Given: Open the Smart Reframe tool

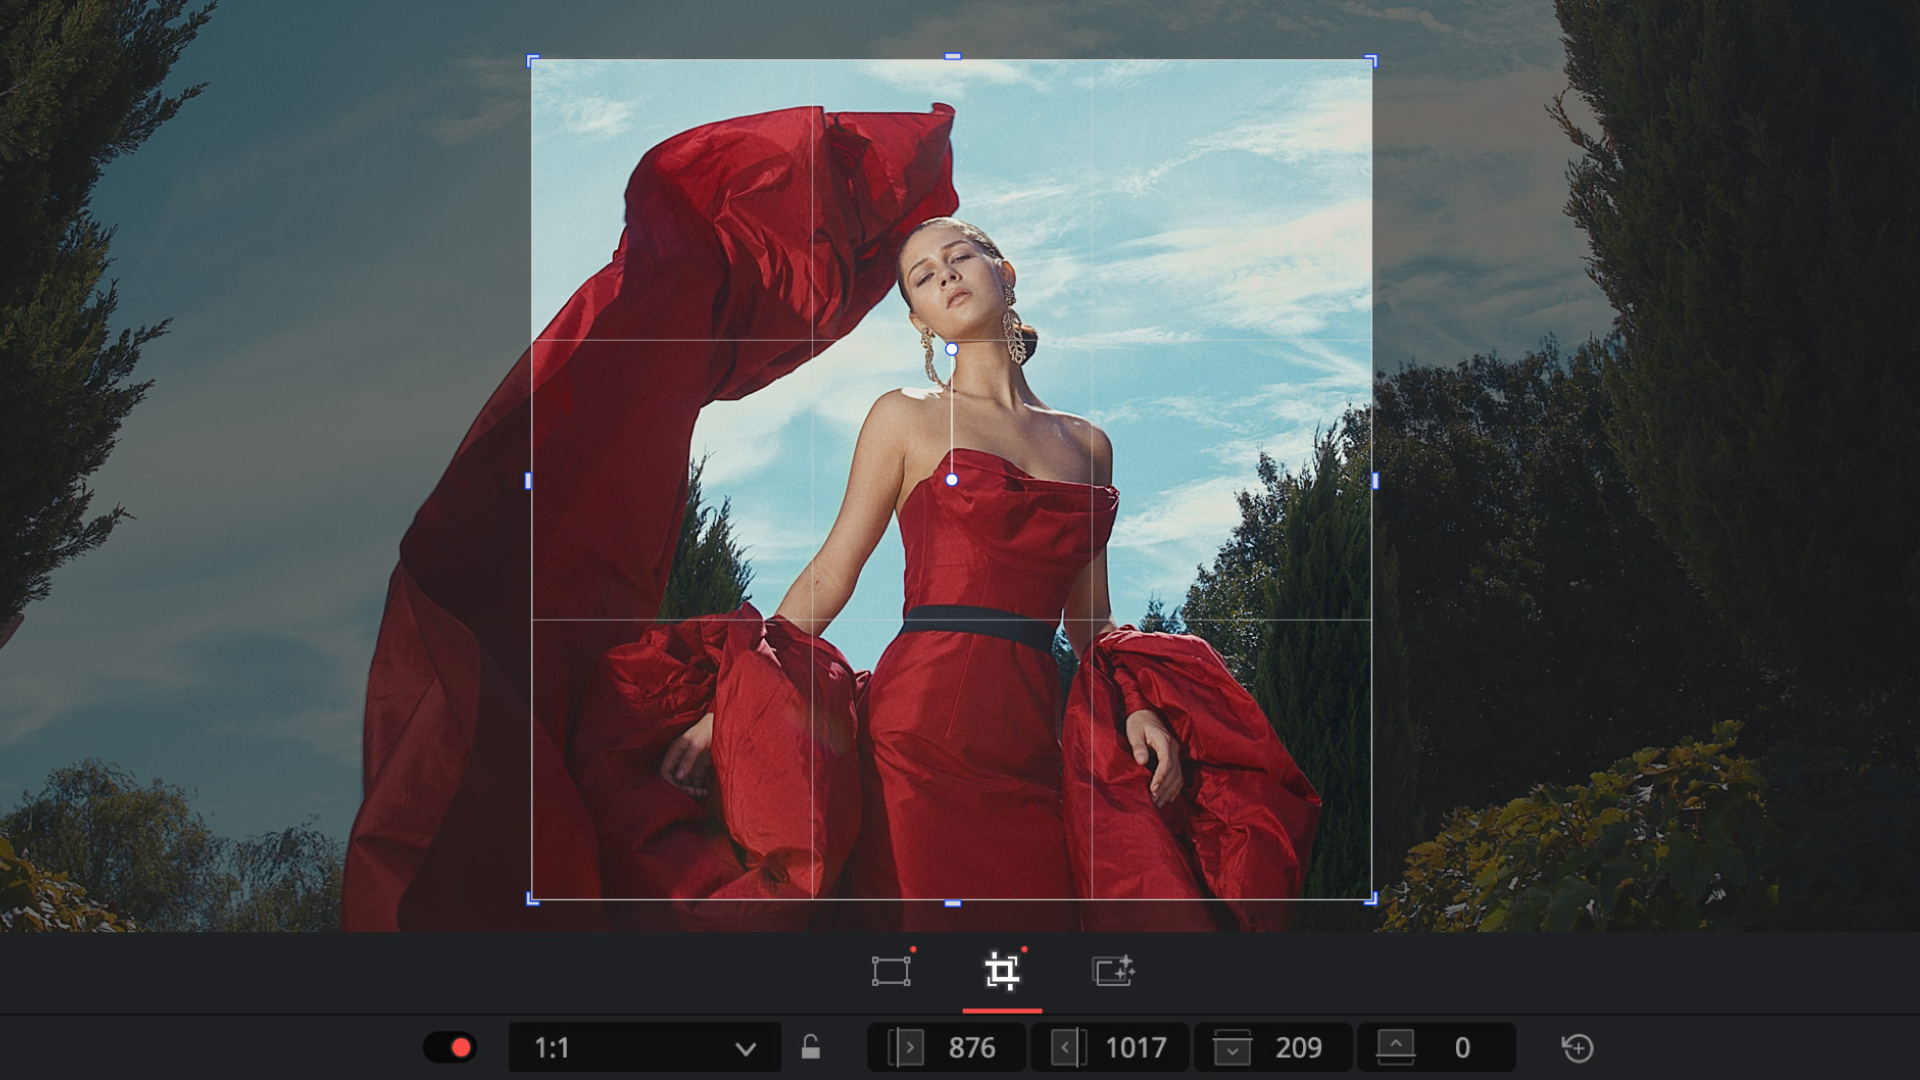Looking at the screenshot, I should (x=1113, y=971).
